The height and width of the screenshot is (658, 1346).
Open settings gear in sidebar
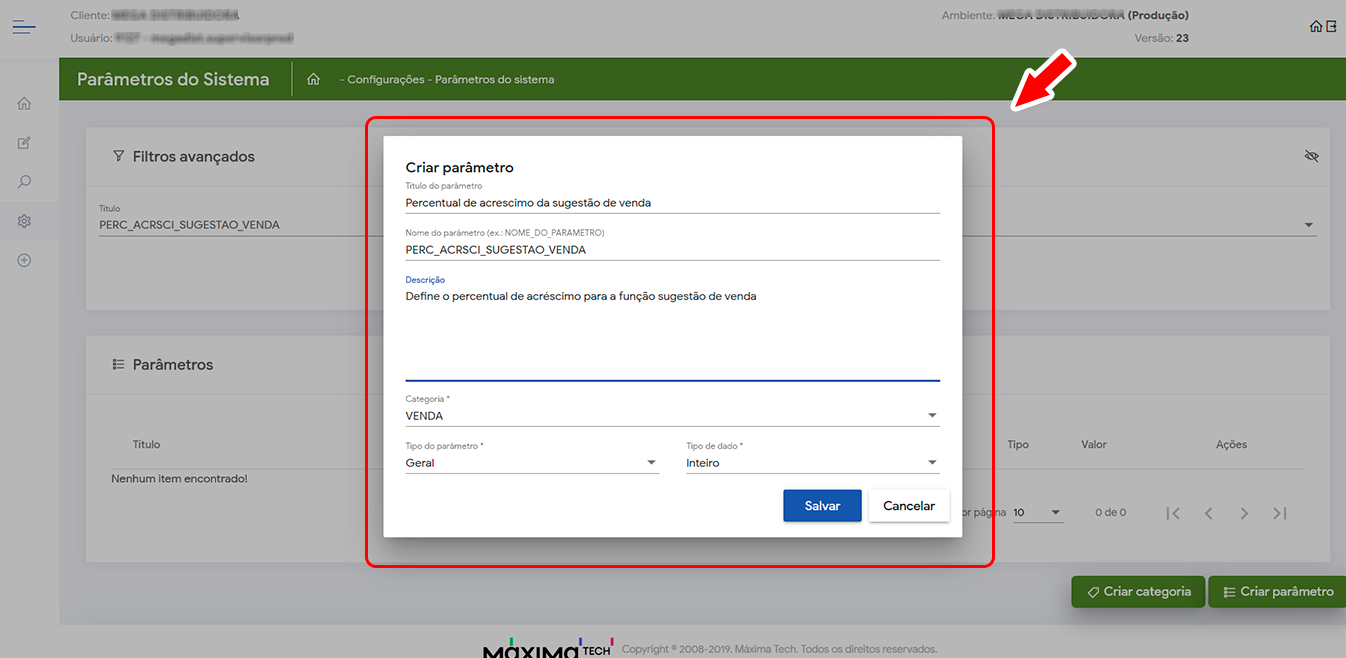(24, 221)
